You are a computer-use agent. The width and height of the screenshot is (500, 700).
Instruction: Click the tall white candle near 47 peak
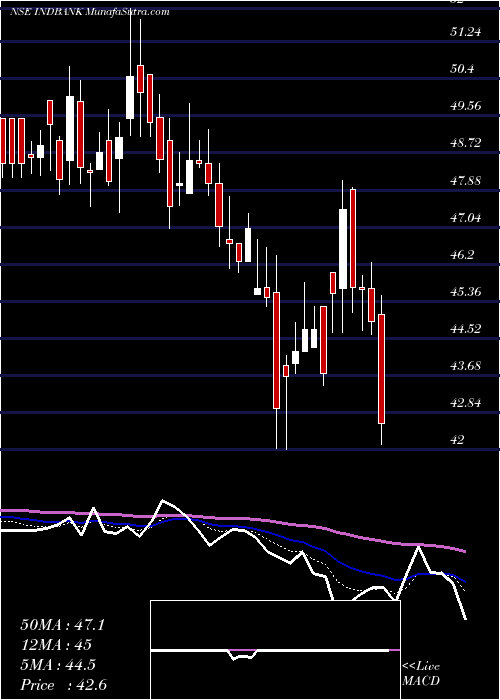[343, 249]
